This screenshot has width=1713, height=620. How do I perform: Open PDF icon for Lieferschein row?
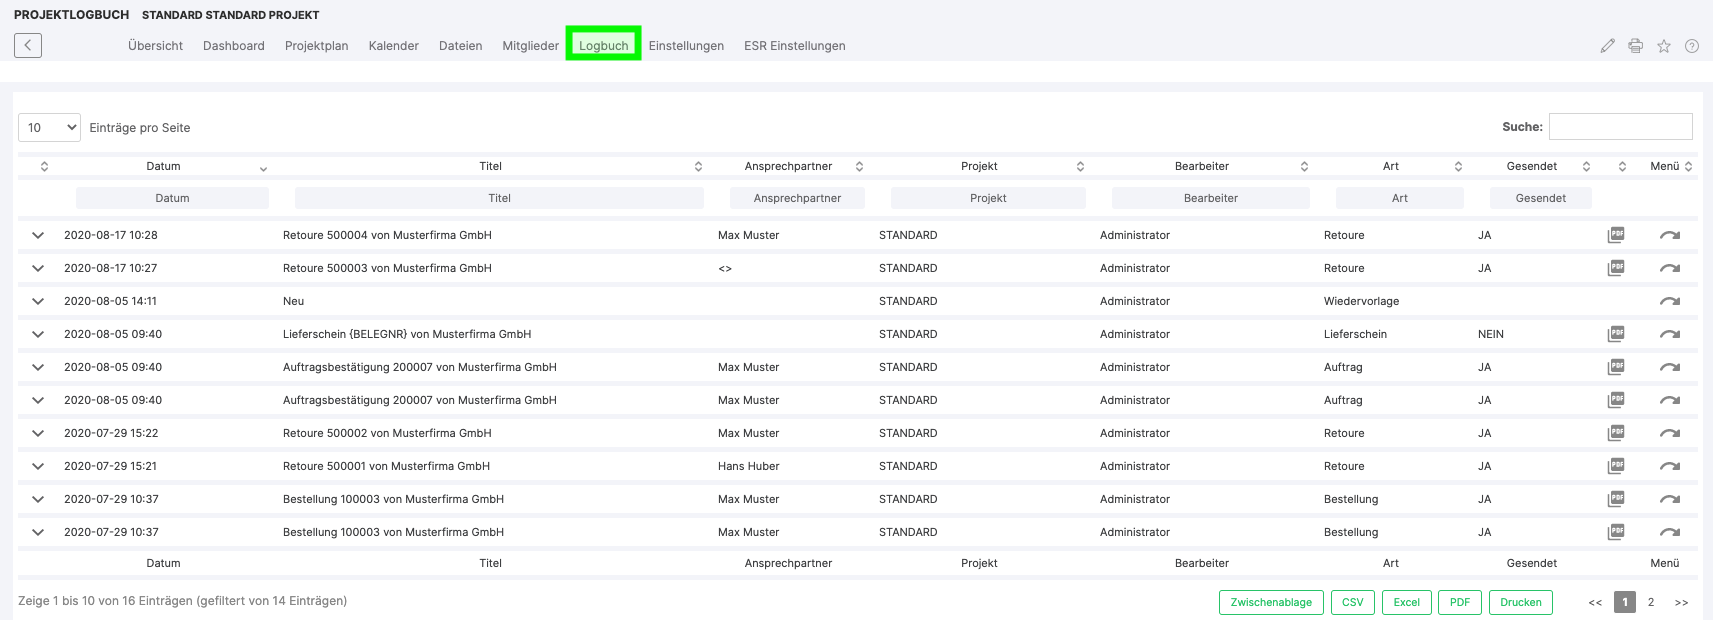(1615, 334)
